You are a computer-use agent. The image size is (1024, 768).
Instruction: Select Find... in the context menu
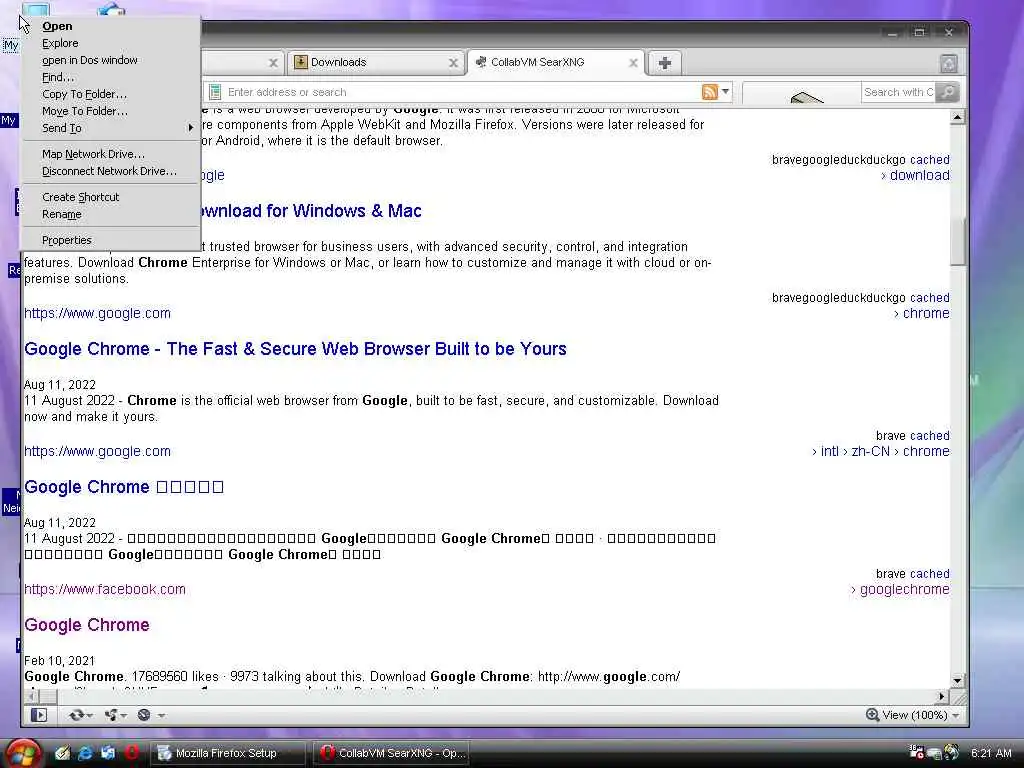pos(111,77)
